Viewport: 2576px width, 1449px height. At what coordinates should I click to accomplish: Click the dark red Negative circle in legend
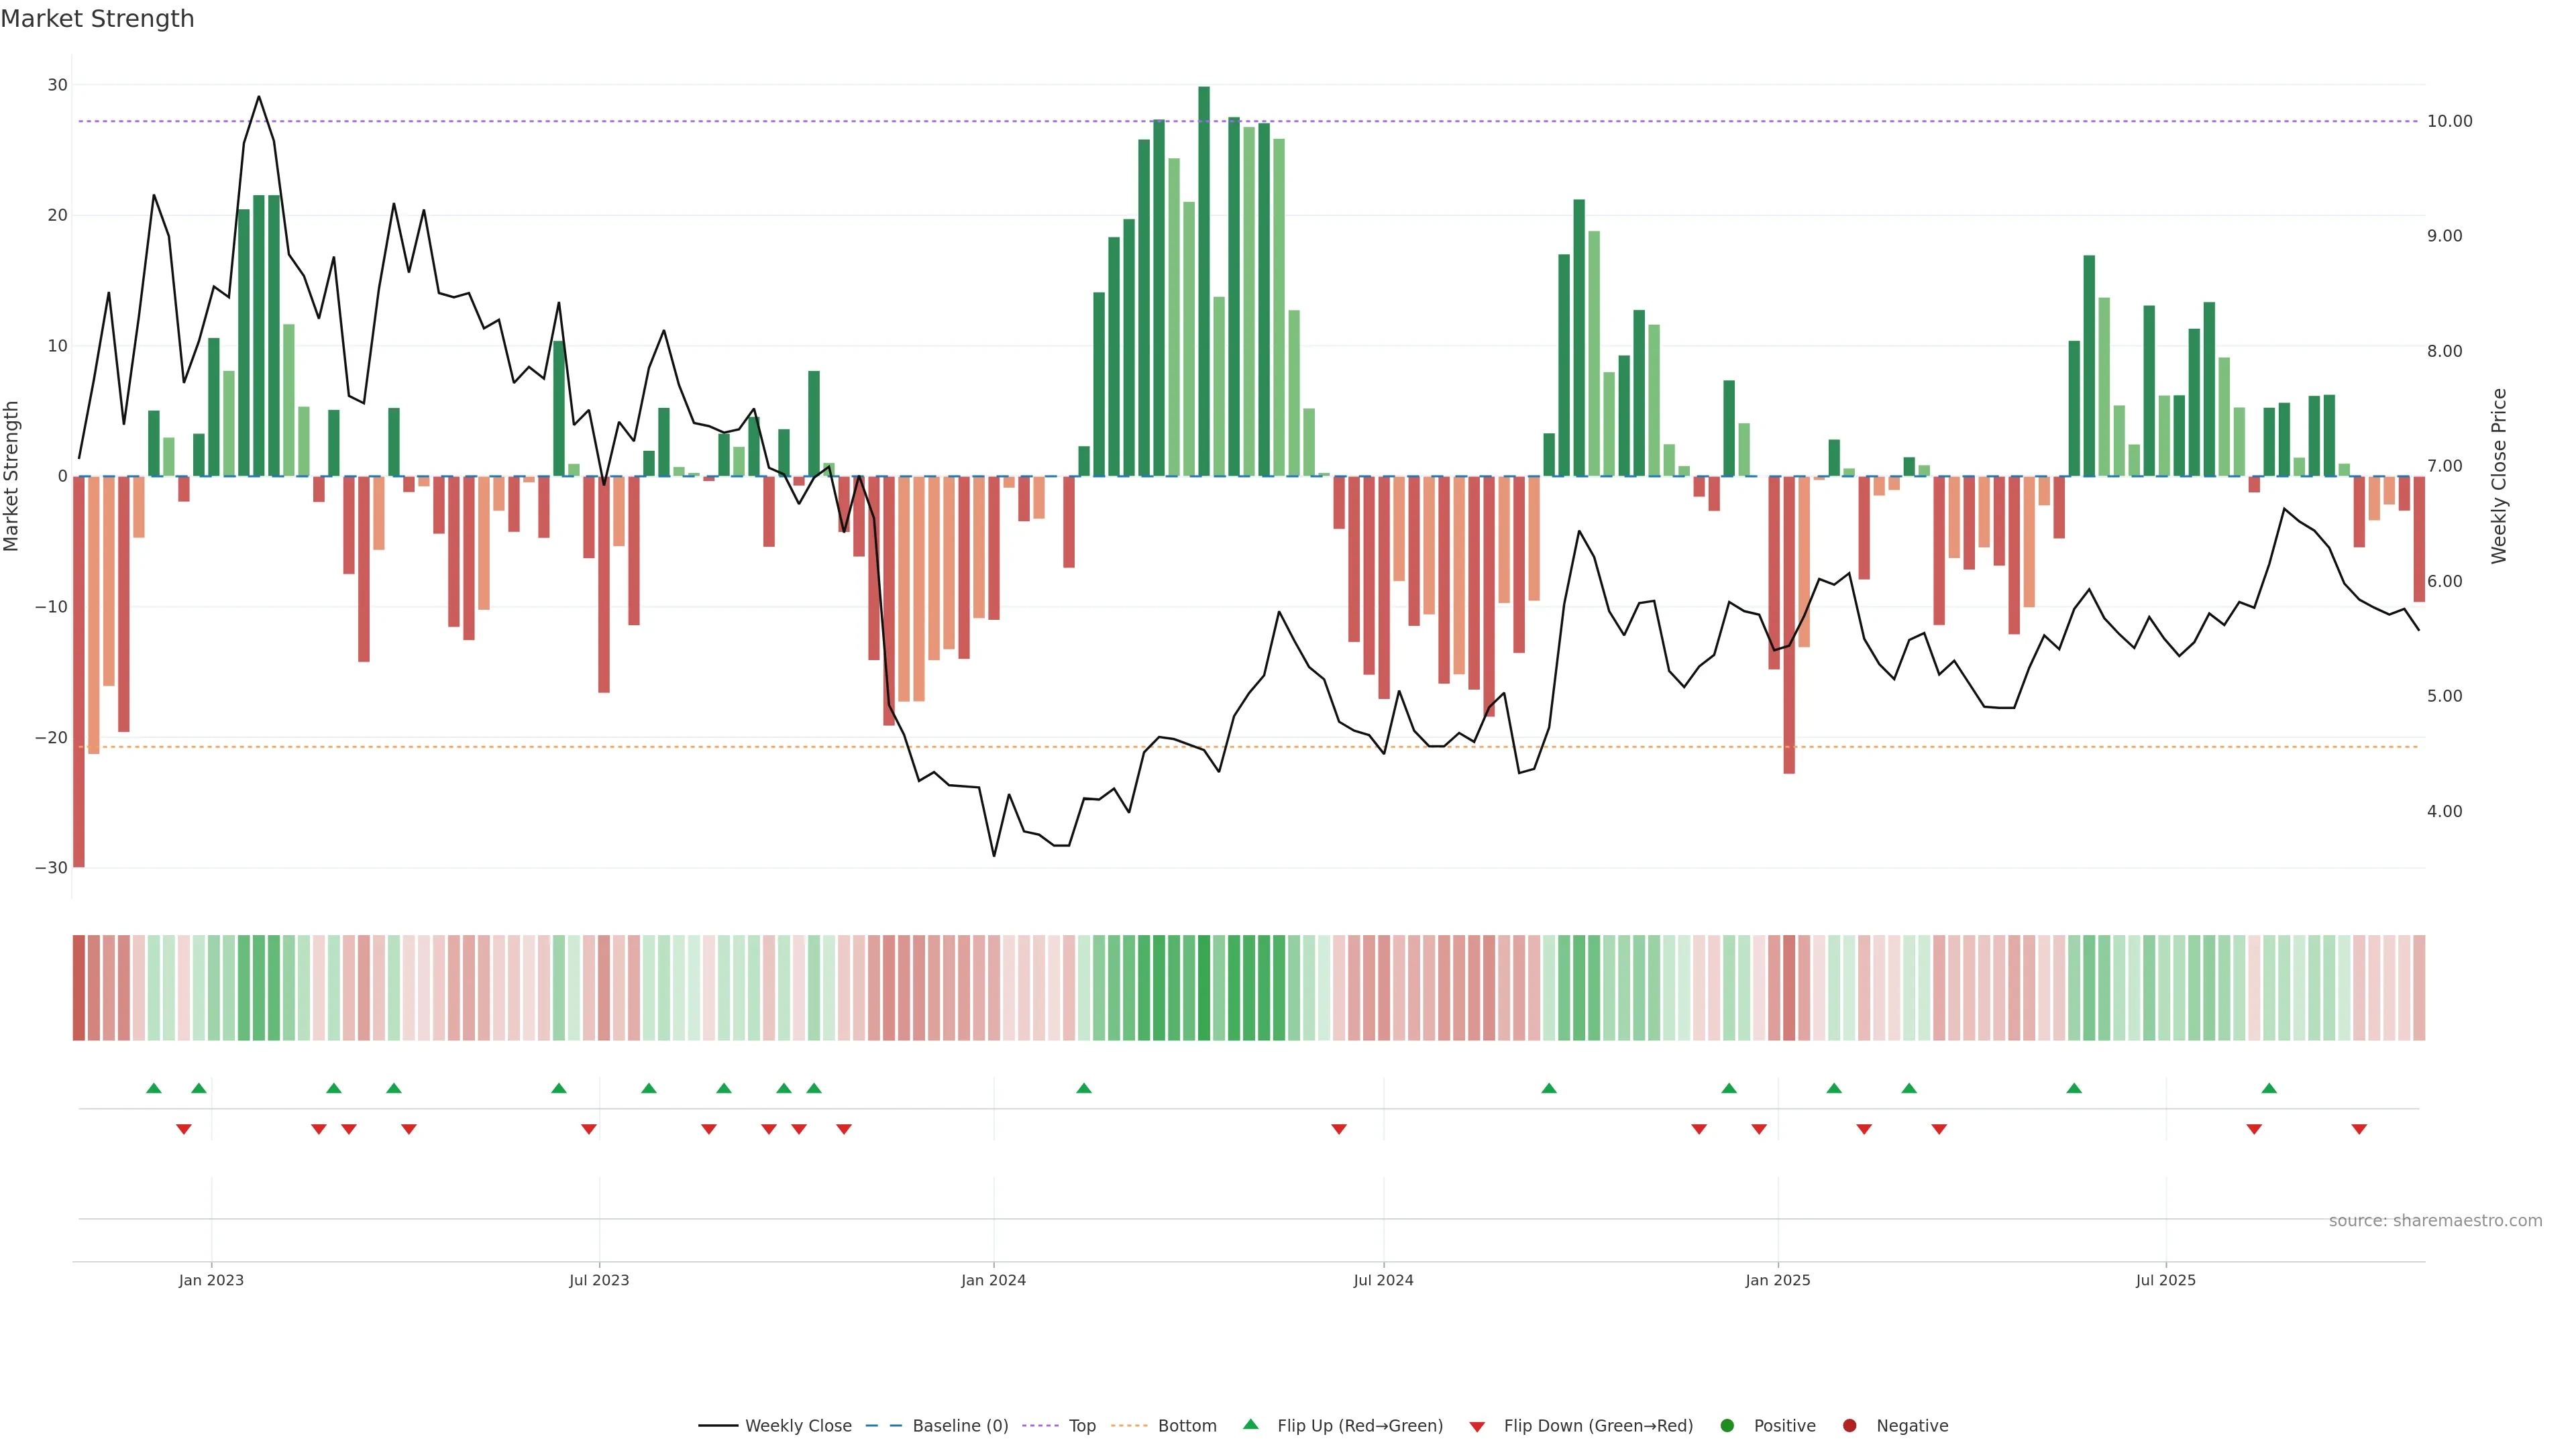[1849, 1426]
